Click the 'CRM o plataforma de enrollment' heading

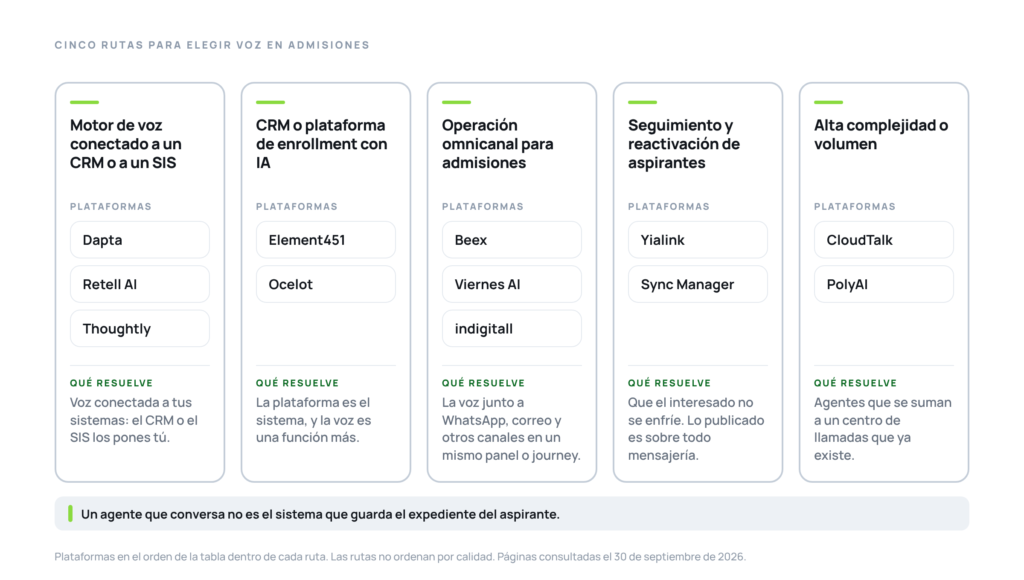tap(321, 144)
